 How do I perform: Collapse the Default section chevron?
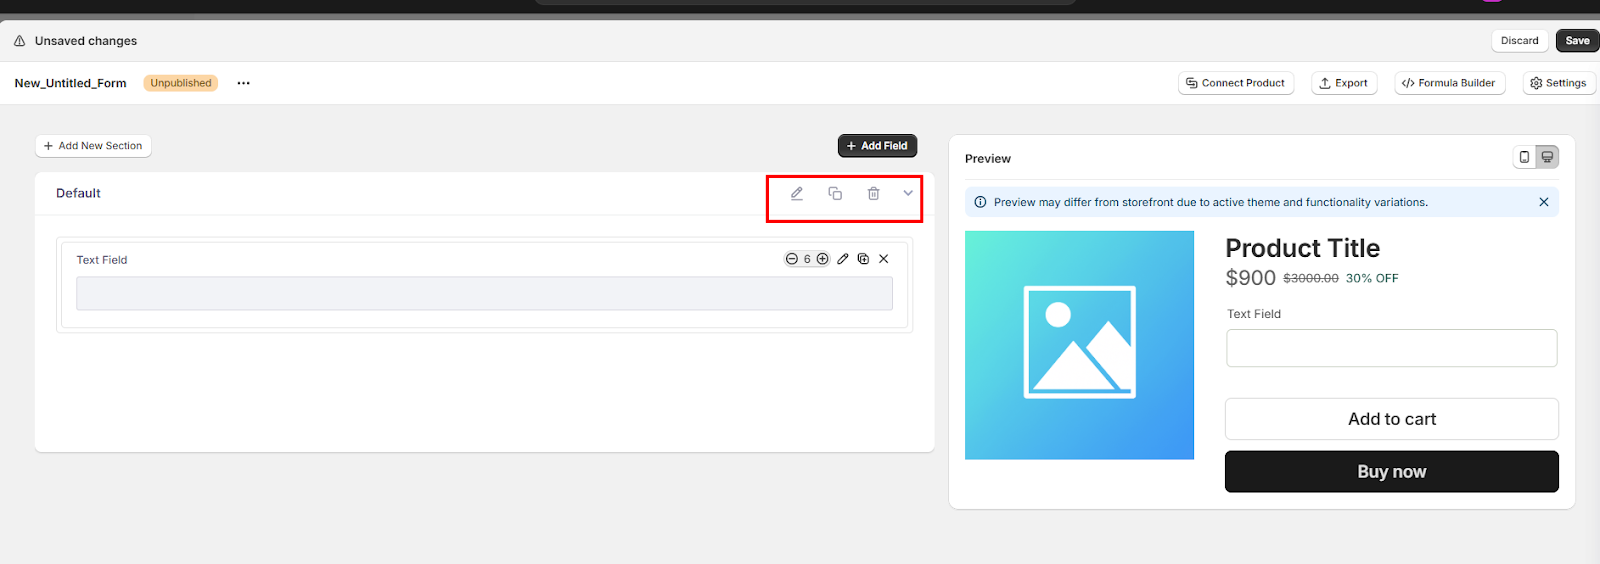click(908, 193)
